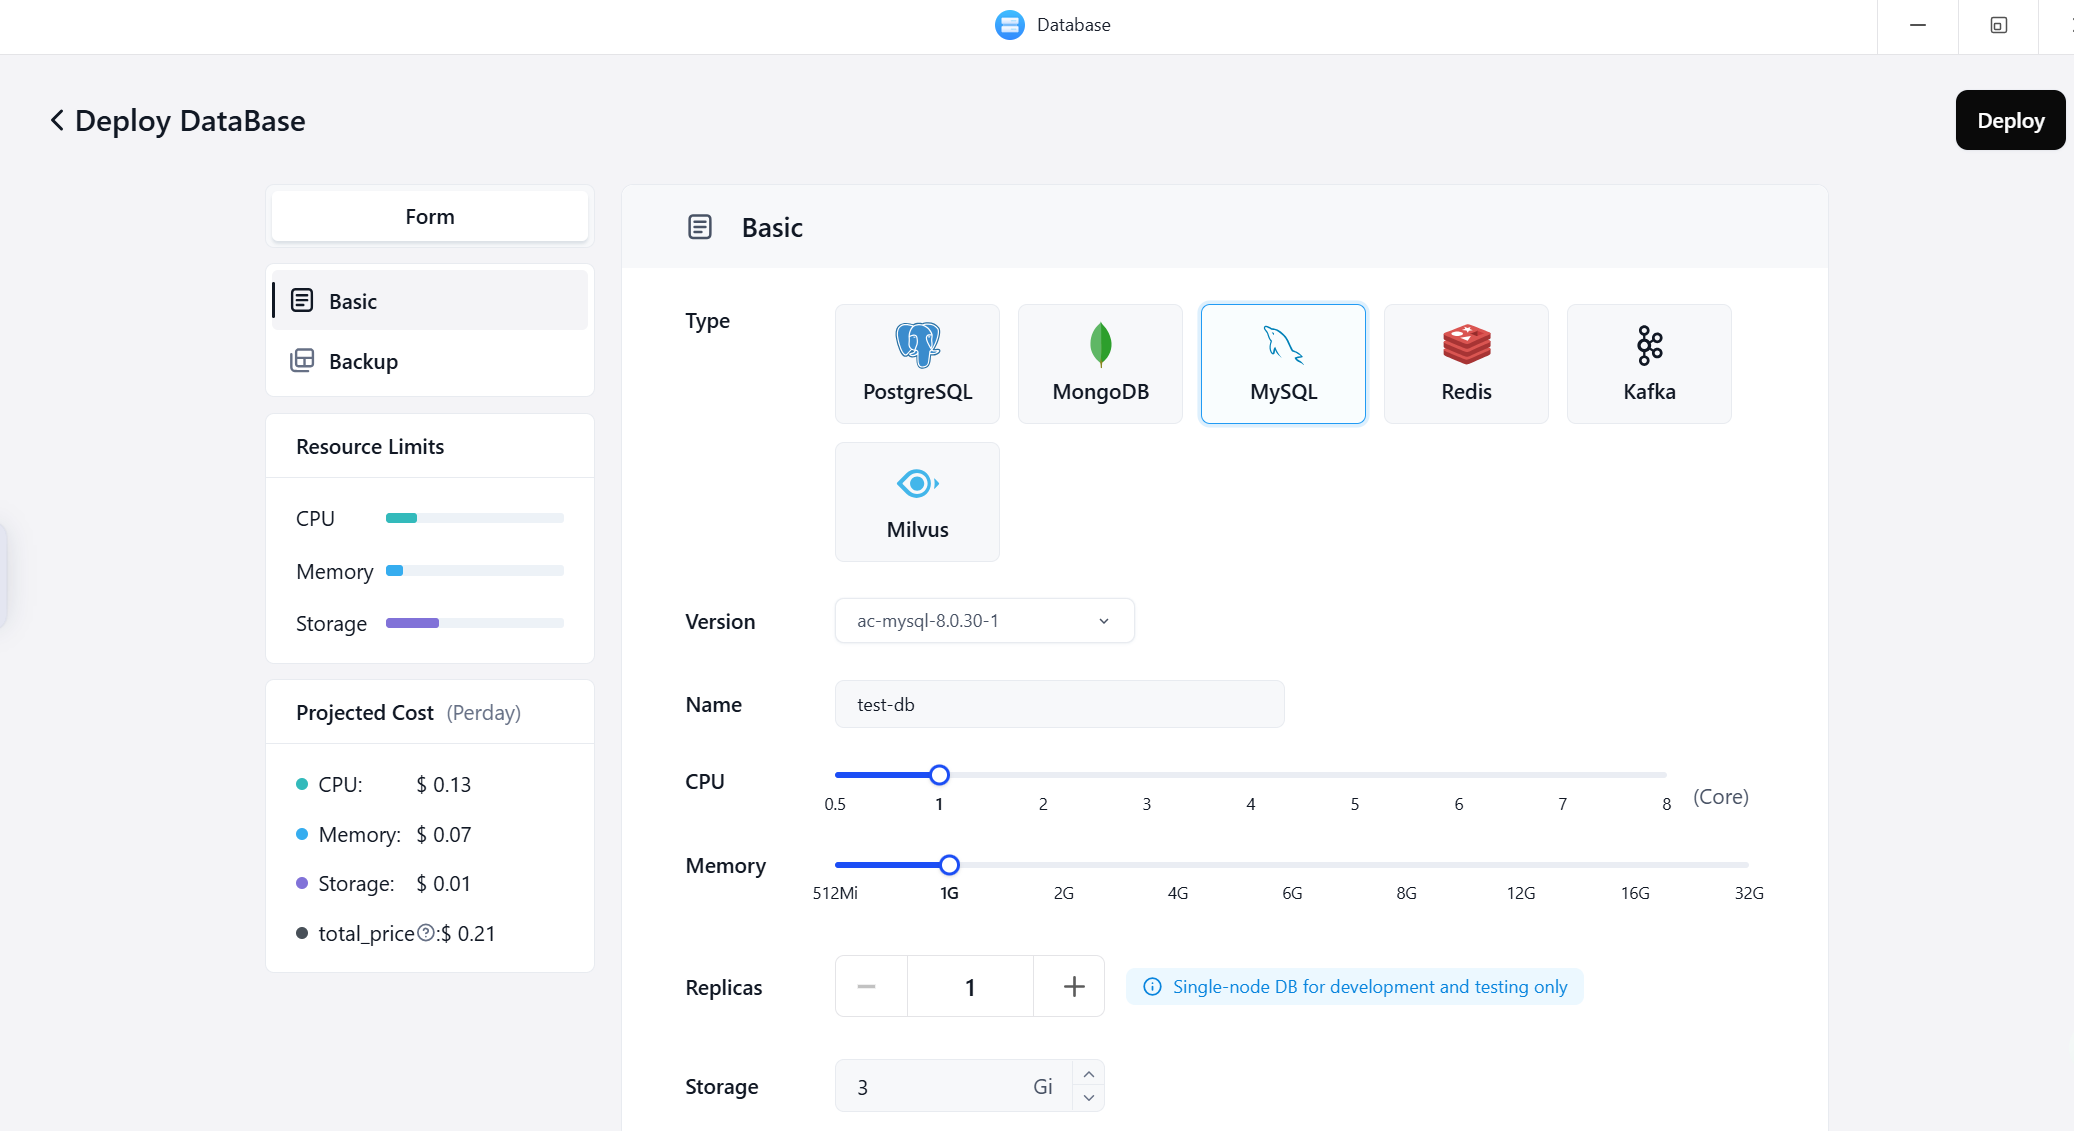Click the 8 core CPU label

point(1667,804)
